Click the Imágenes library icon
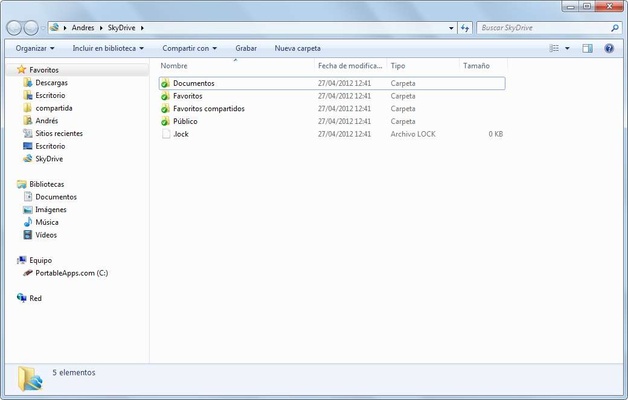Viewport: 628px width, 400px height. (28, 209)
